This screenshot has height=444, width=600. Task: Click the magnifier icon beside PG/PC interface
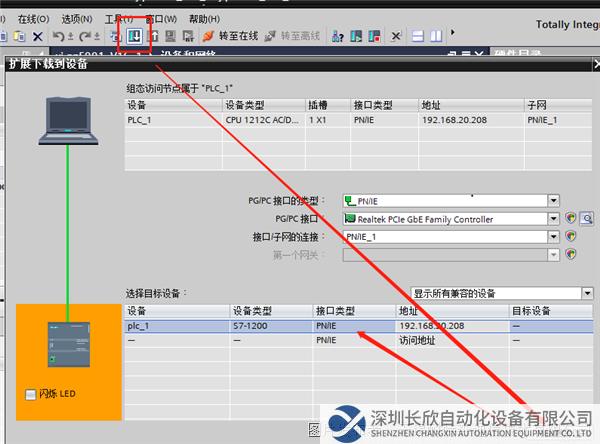586,219
